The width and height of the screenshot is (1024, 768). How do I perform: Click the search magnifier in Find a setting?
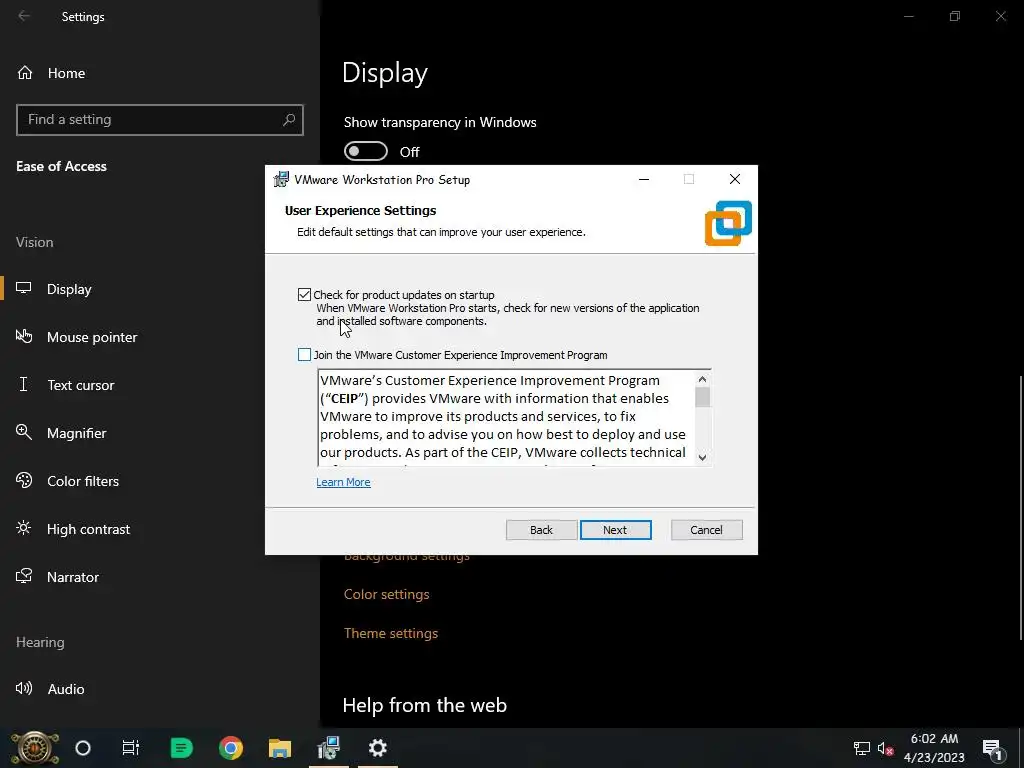click(x=289, y=120)
